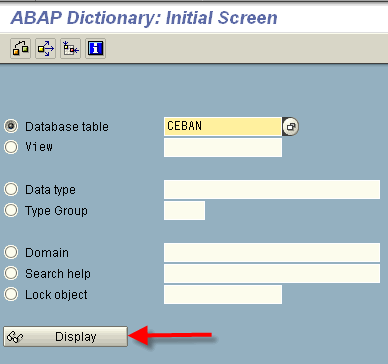388x364 pixels.
Task: Focus the Lock object input field
Action: click(x=223, y=294)
